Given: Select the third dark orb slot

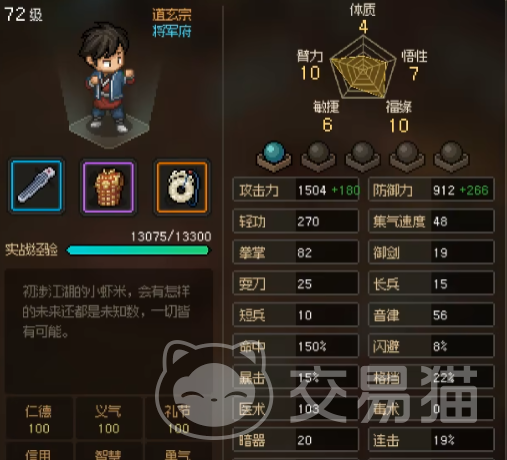Looking at the screenshot, I should [363, 156].
